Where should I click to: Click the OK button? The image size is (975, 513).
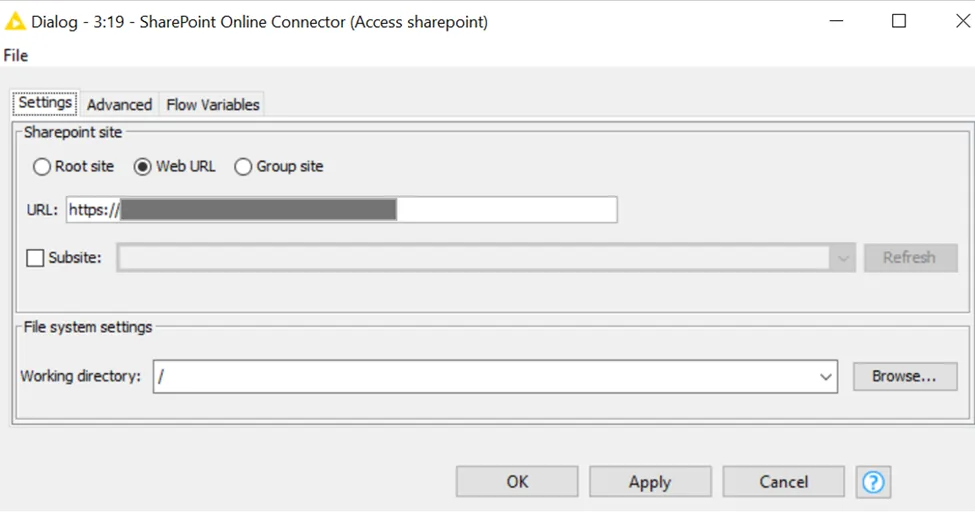[517, 482]
